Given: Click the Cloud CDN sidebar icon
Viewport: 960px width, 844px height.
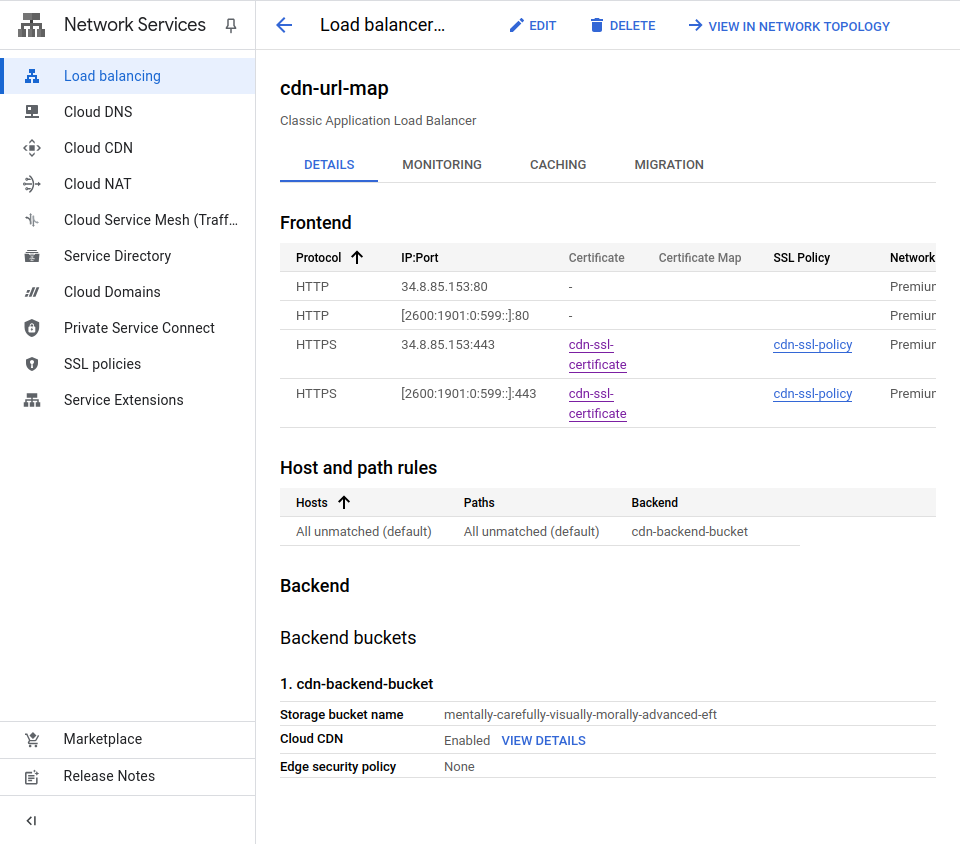Looking at the screenshot, I should tap(32, 148).
